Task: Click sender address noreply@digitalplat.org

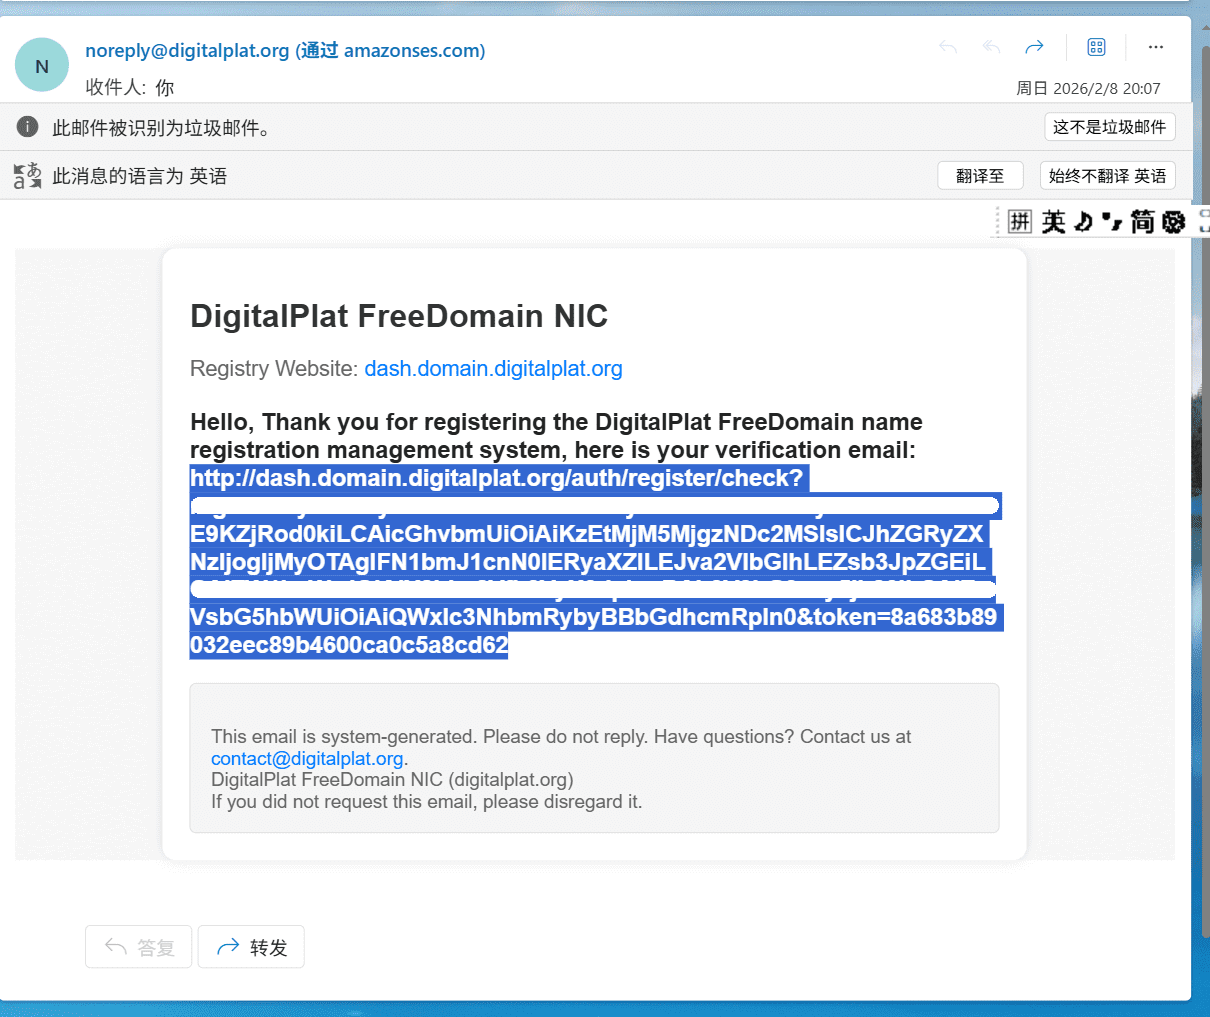Action: coord(187,50)
